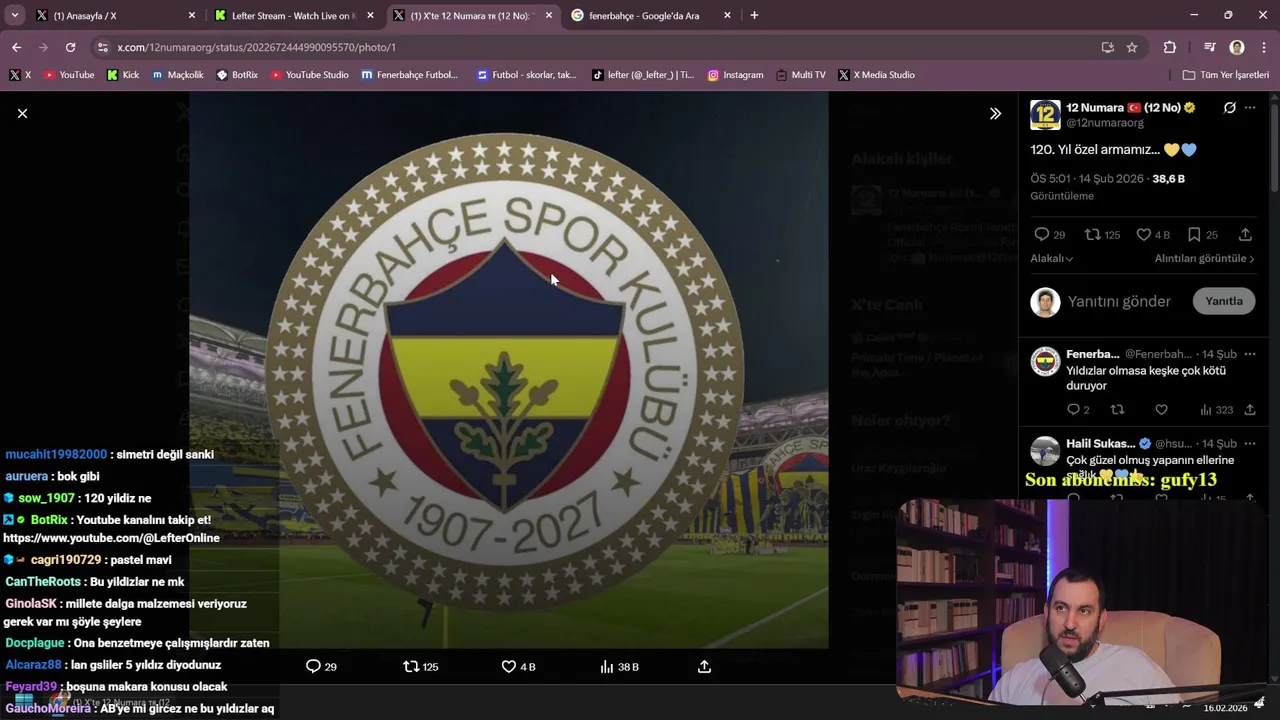
Task: Reply to the Yıldızlar olmasa comment
Action: pos(1078,410)
